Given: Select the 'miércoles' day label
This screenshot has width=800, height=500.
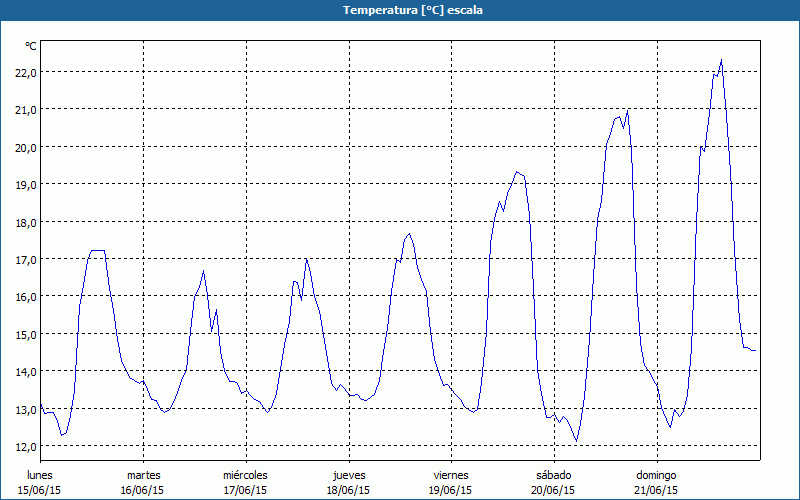Looking at the screenshot, I should click(x=245, y=475).
